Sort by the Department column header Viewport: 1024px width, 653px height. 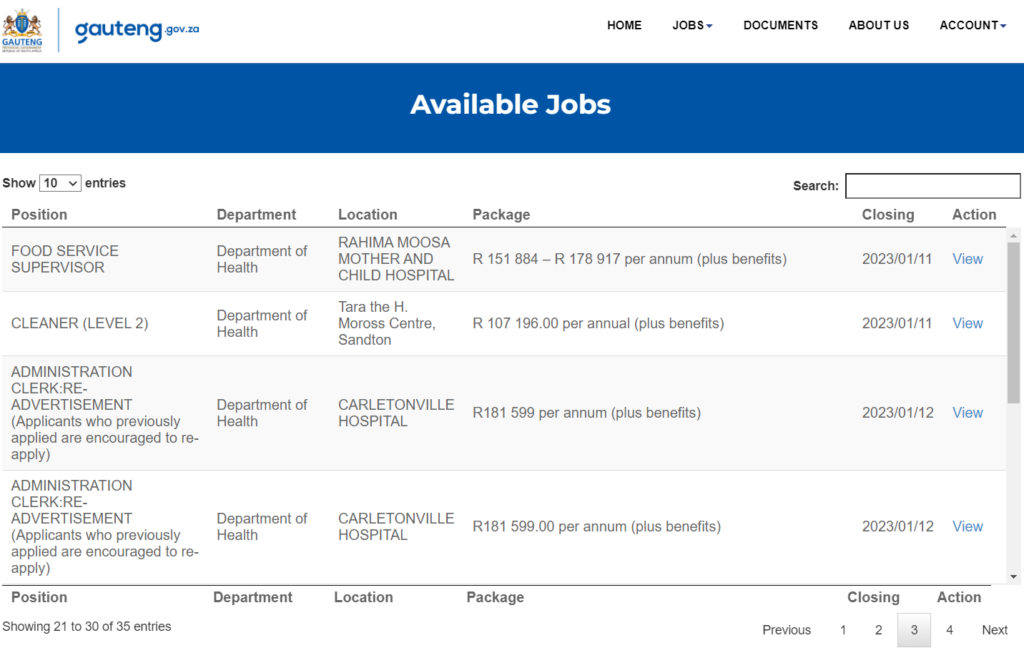(256, 215)
